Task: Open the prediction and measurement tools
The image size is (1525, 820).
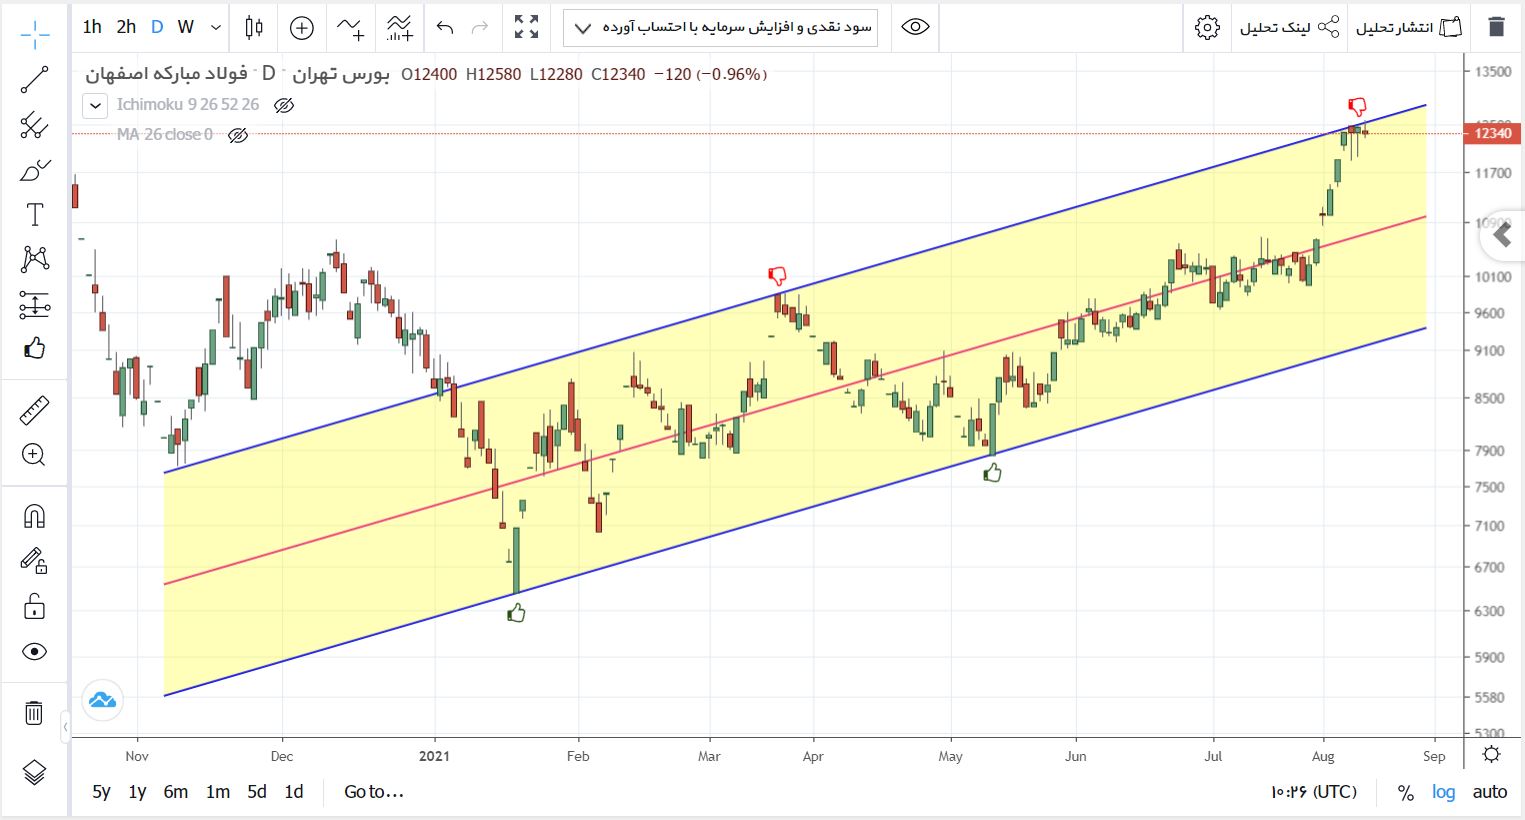Action: pos(34,304)
